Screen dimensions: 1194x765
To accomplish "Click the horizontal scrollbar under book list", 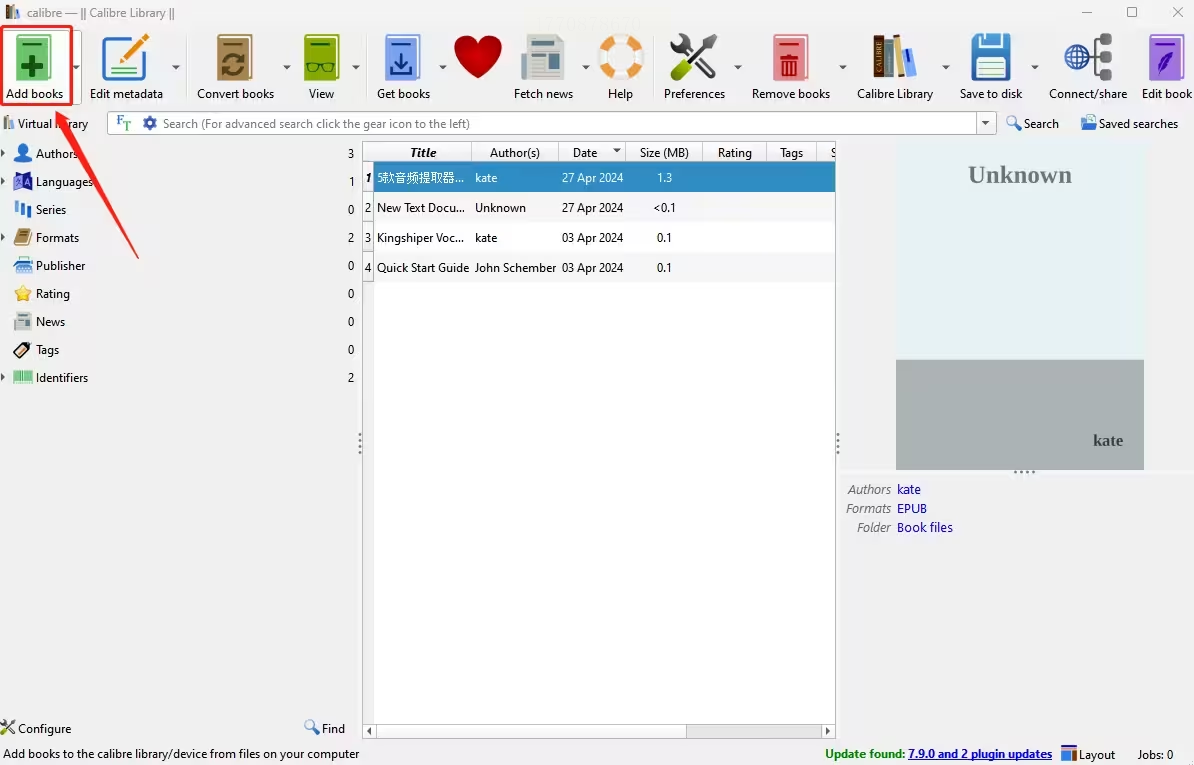I will [600, 731].
